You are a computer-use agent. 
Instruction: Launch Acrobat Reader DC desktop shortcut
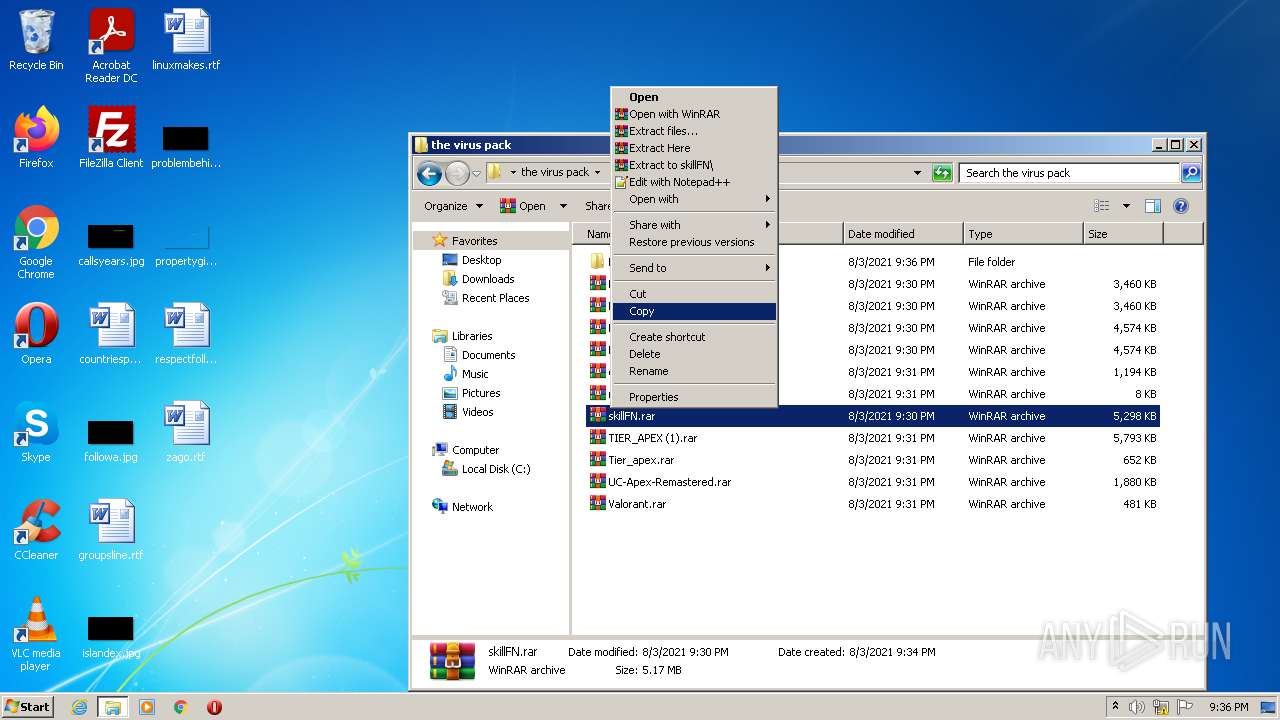coord(111,46)
